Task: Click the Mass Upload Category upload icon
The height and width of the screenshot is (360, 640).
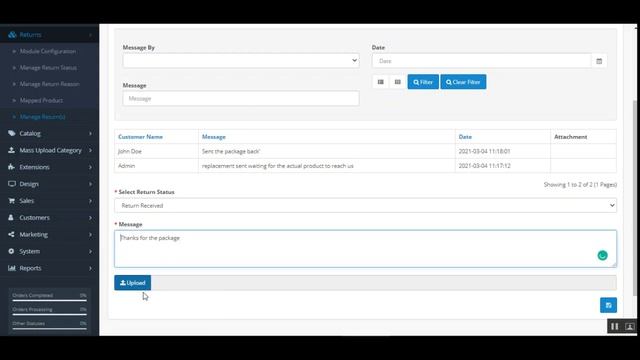Action: [11, 150]
